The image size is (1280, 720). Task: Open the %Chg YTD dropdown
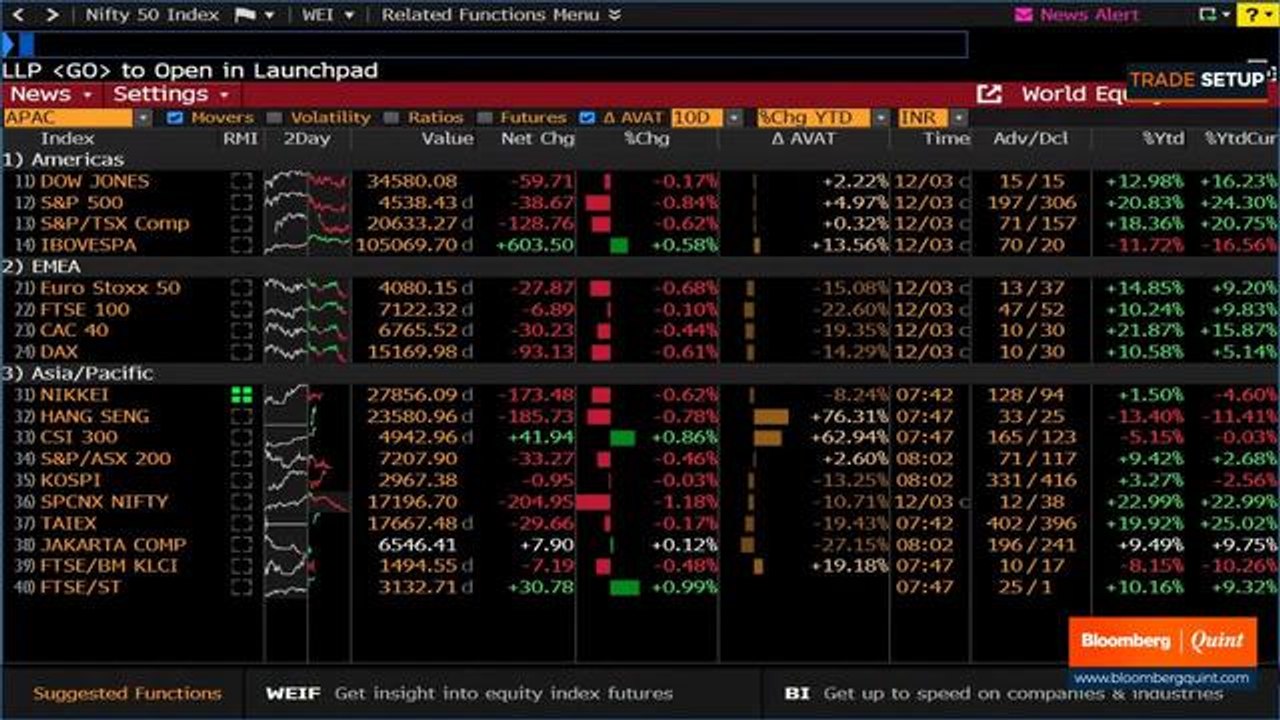click(881, 118)
